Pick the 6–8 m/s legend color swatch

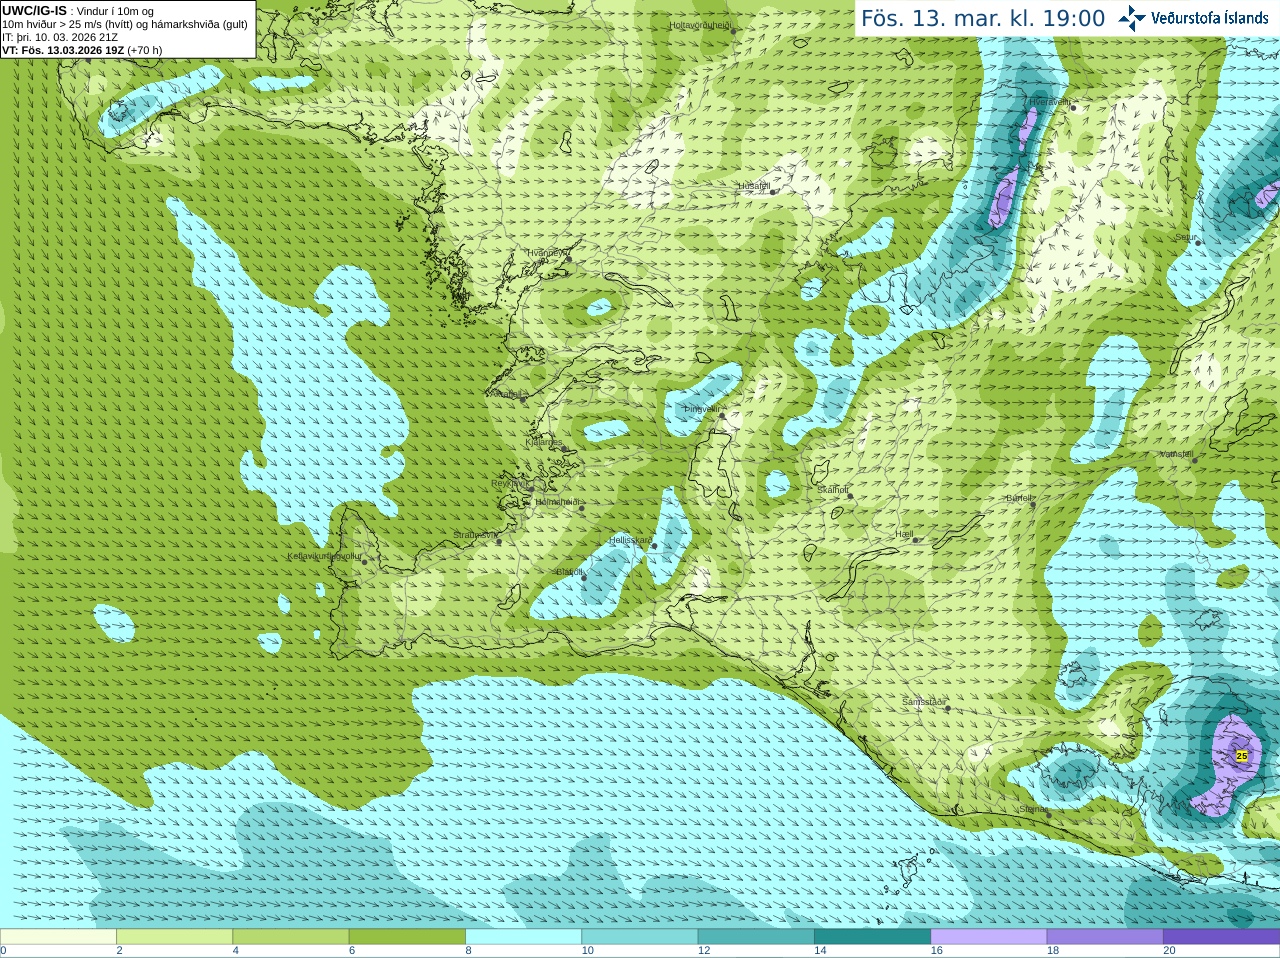(x=407, y=937)
